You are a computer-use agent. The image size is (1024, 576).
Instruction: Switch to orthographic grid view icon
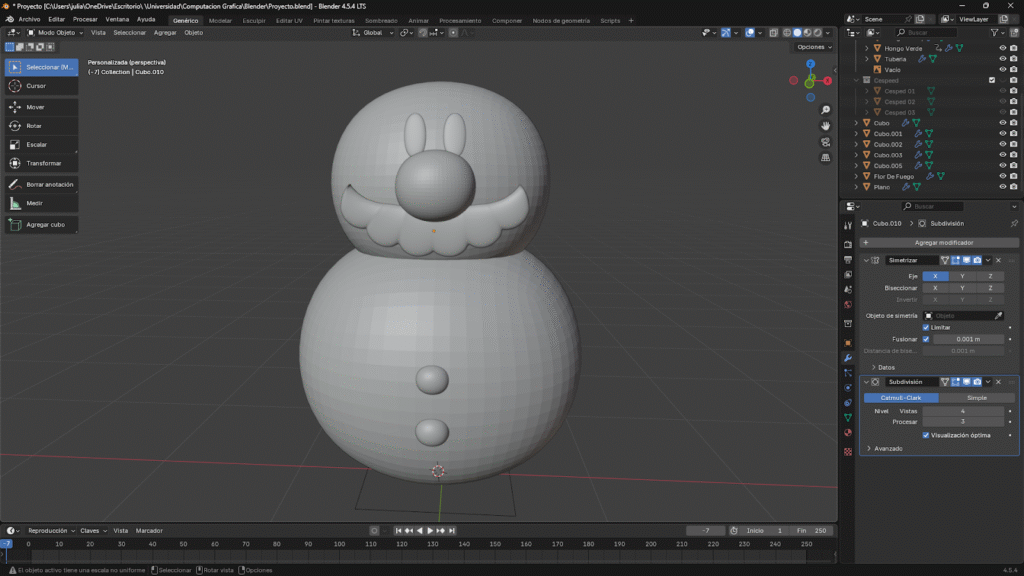(x=826, y=158)
